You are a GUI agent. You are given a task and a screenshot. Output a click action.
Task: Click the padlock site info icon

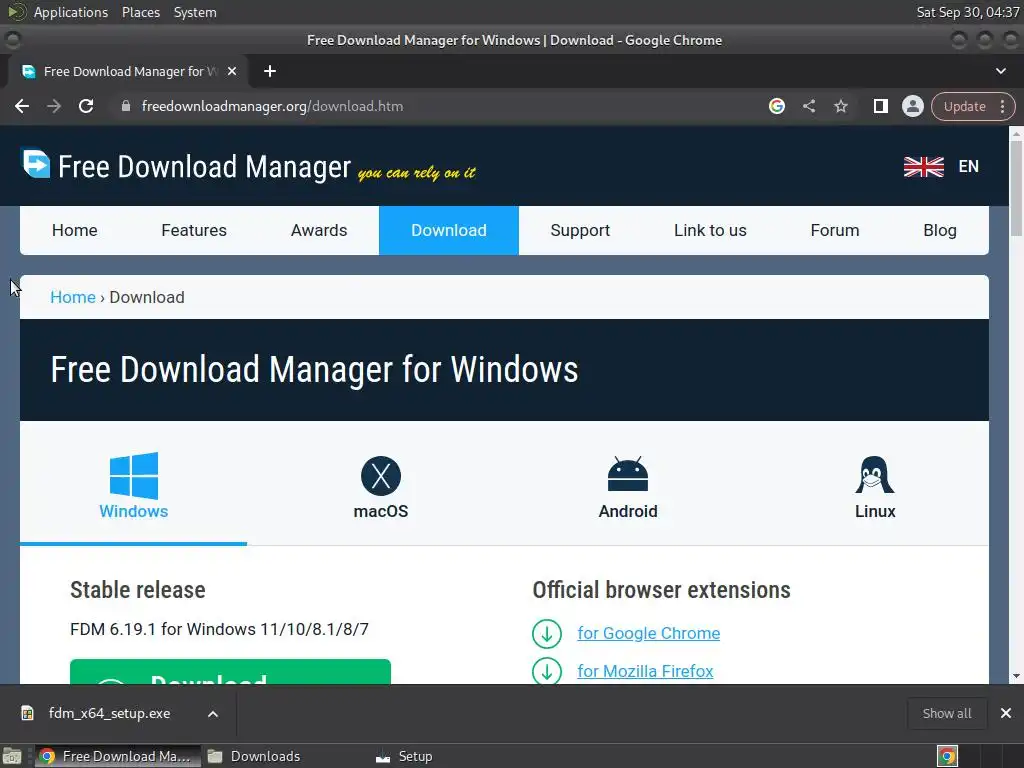click(126, 106)
